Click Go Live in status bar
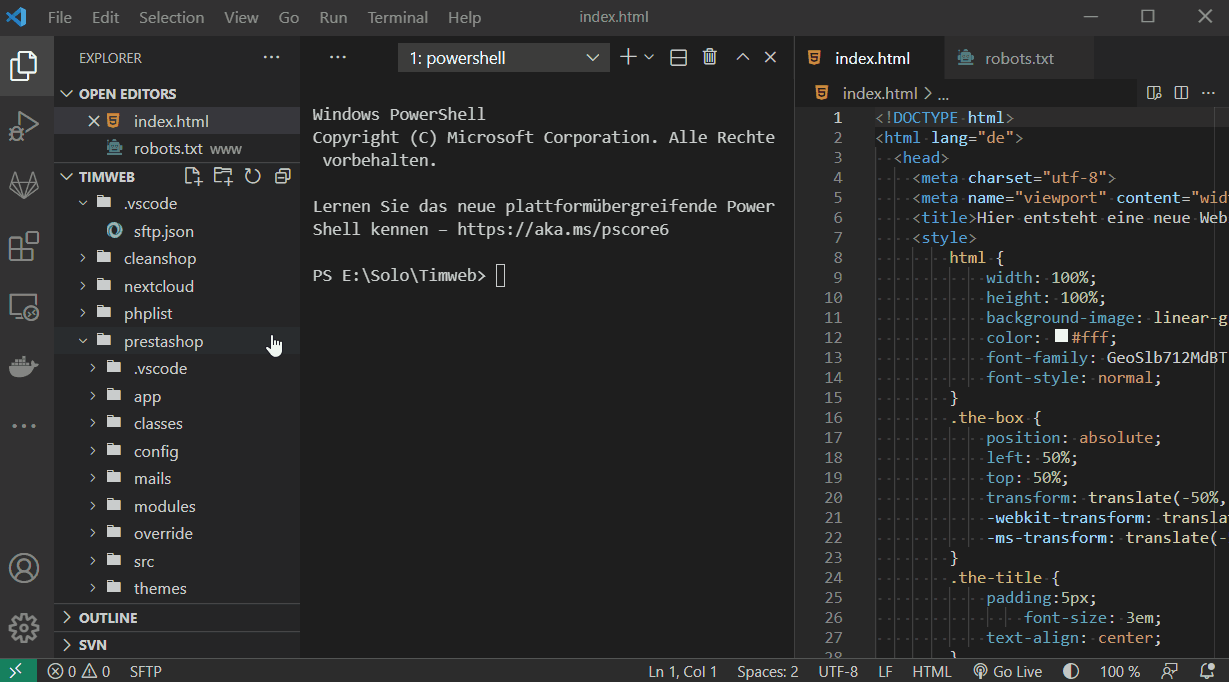 1008,671
